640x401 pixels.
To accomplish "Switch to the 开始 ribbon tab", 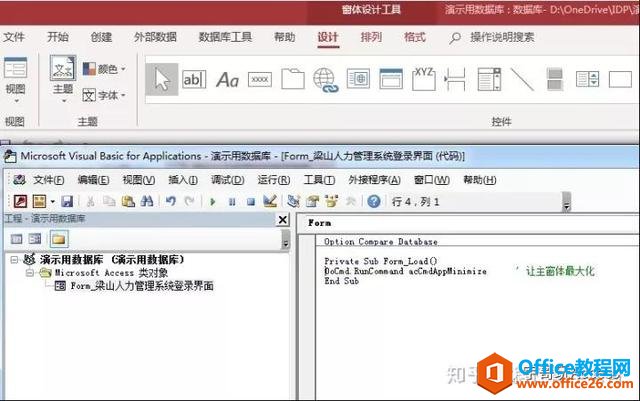I will click(58, 37).
